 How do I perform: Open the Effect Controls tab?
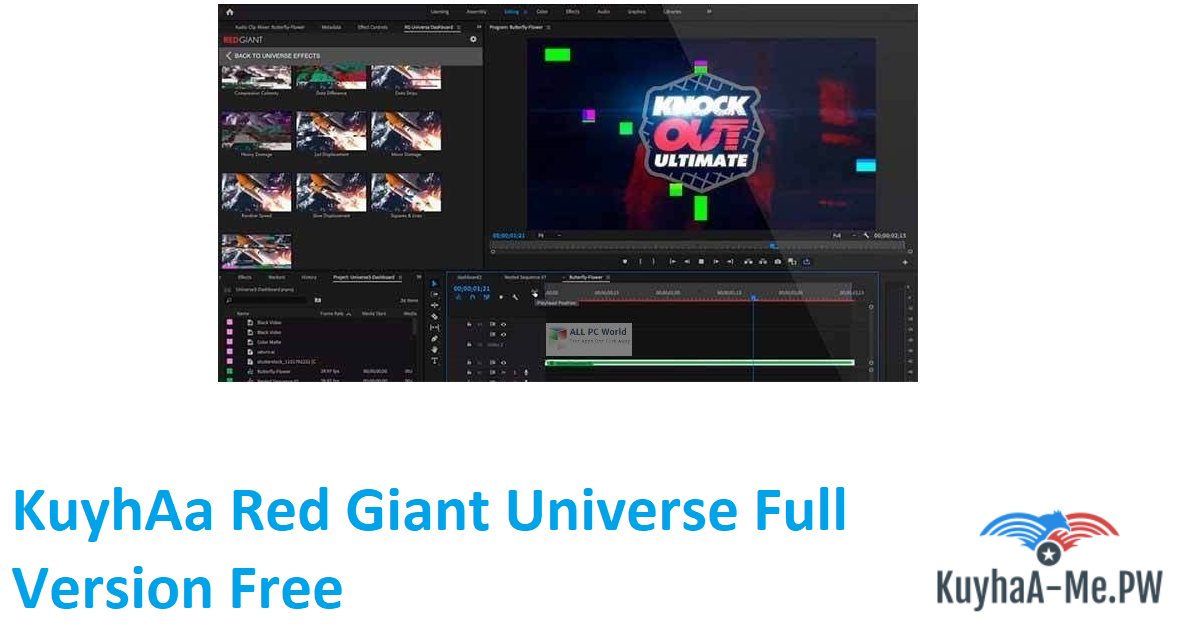pyautogui.click(x=372, y=27)
